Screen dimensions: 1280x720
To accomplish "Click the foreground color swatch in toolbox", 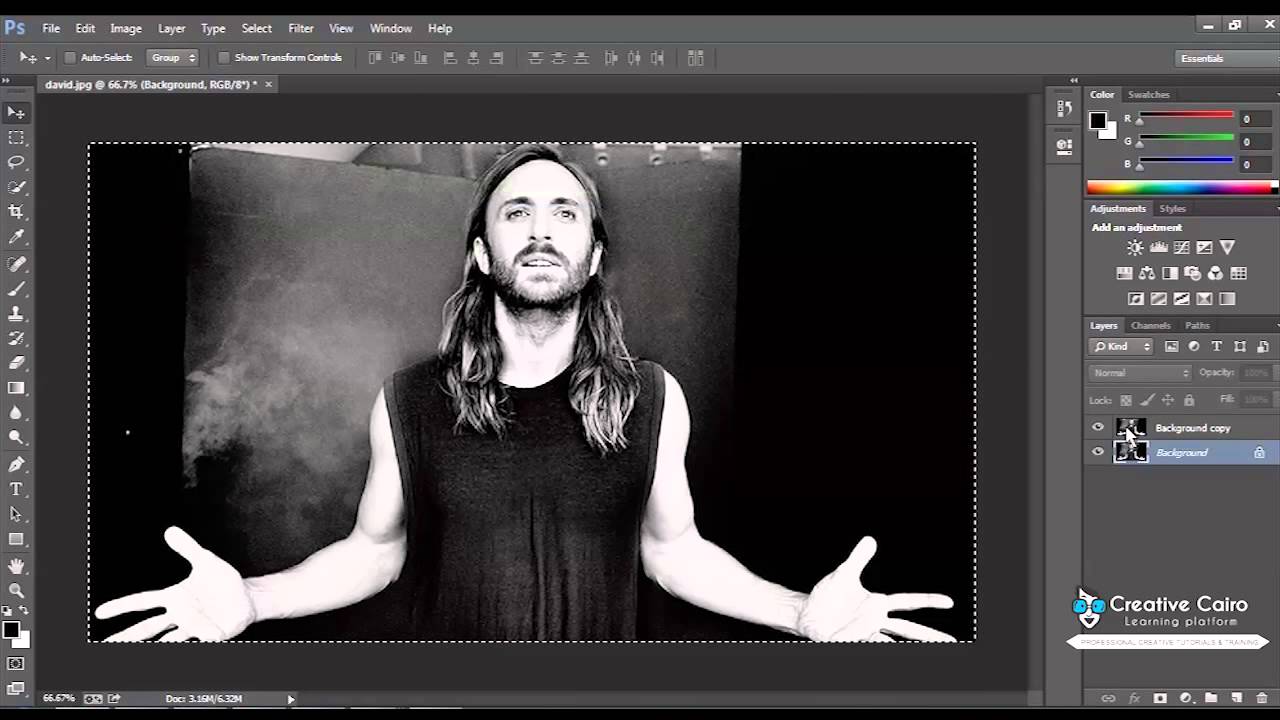I will pos(10,630).
